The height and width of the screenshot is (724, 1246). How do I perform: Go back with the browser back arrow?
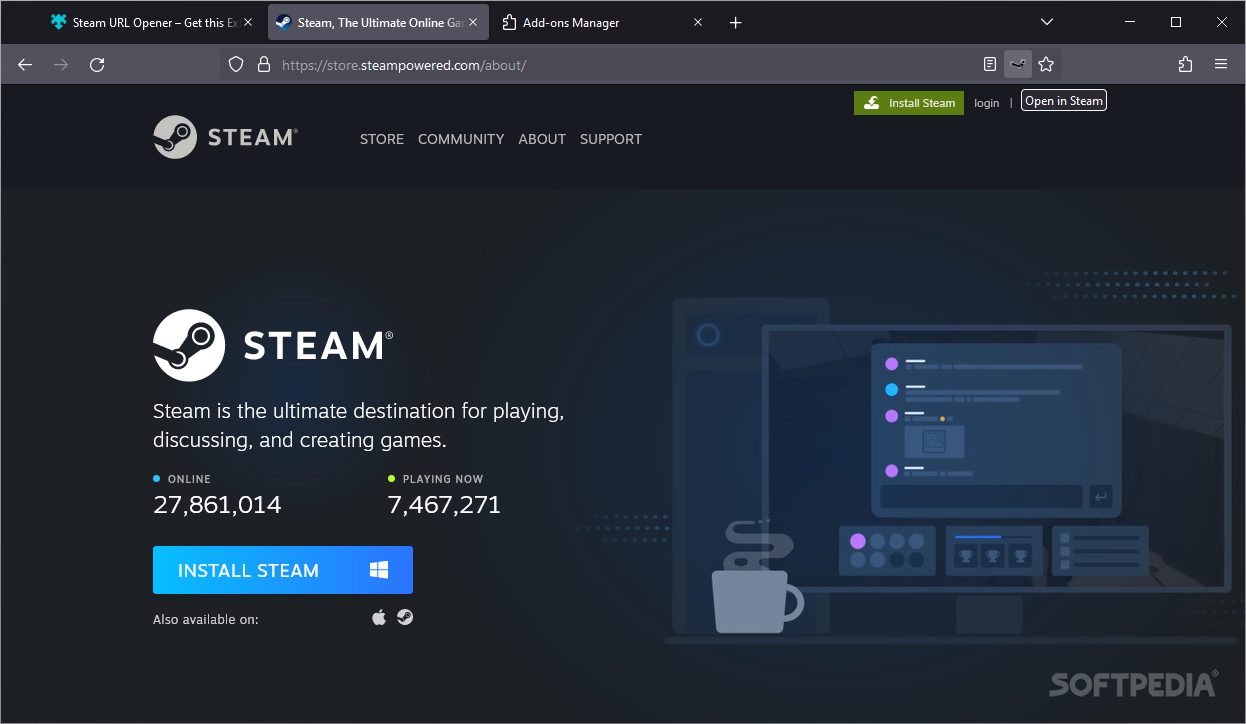[25, 64]
